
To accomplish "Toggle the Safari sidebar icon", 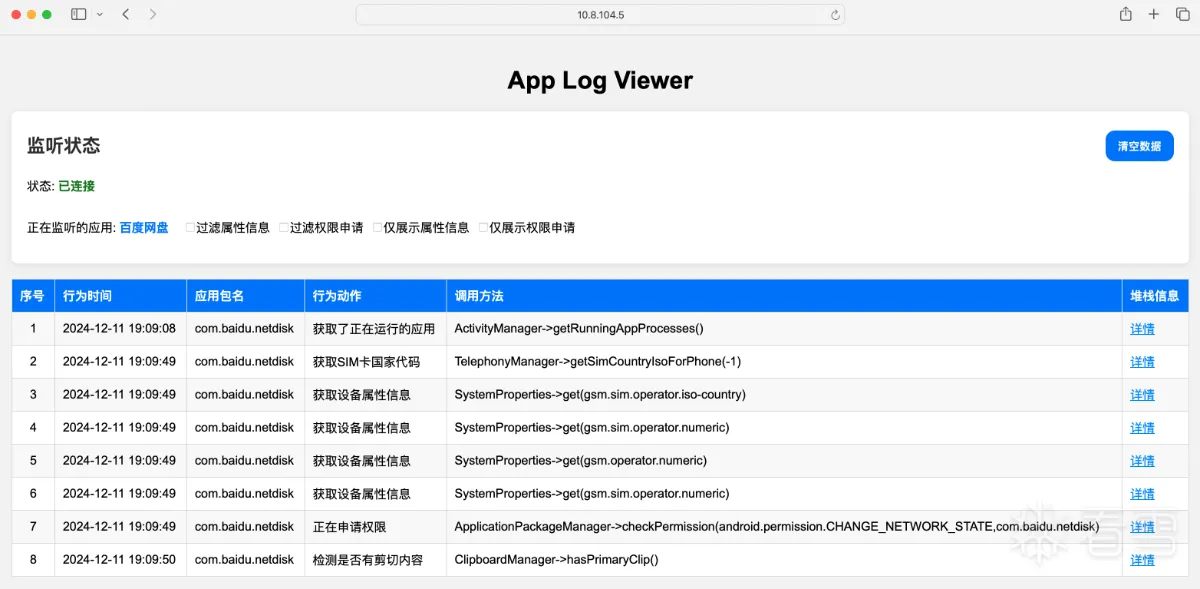I will [x=79, y=14].
